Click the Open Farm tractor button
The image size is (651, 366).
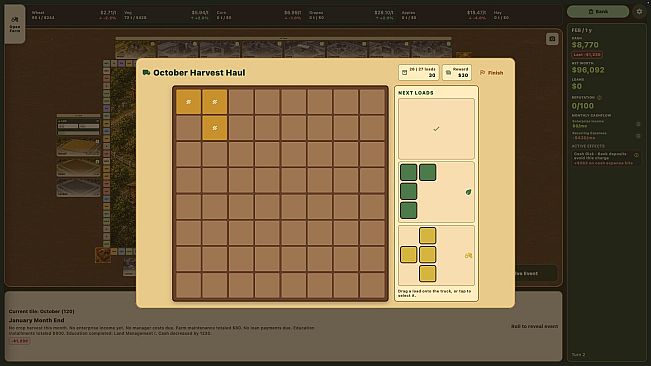(15, 24)
